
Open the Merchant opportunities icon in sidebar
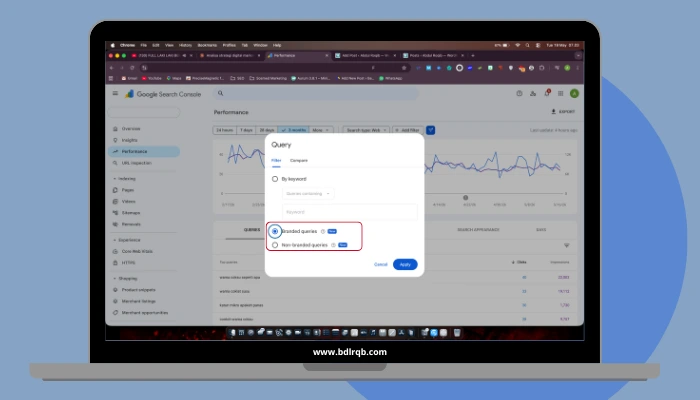coord(115,312)
